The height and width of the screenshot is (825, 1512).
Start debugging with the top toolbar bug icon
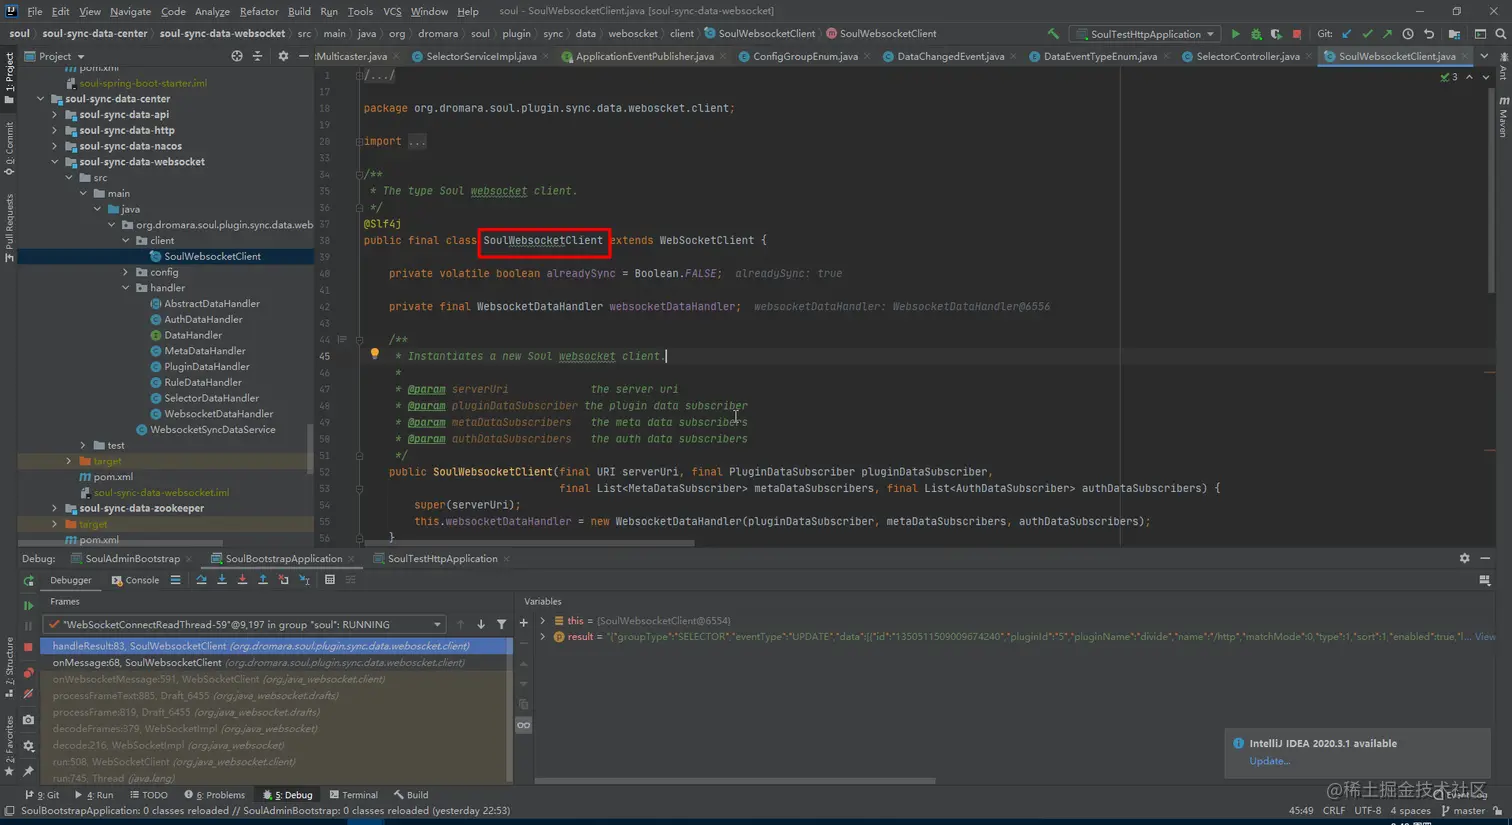1256,34
